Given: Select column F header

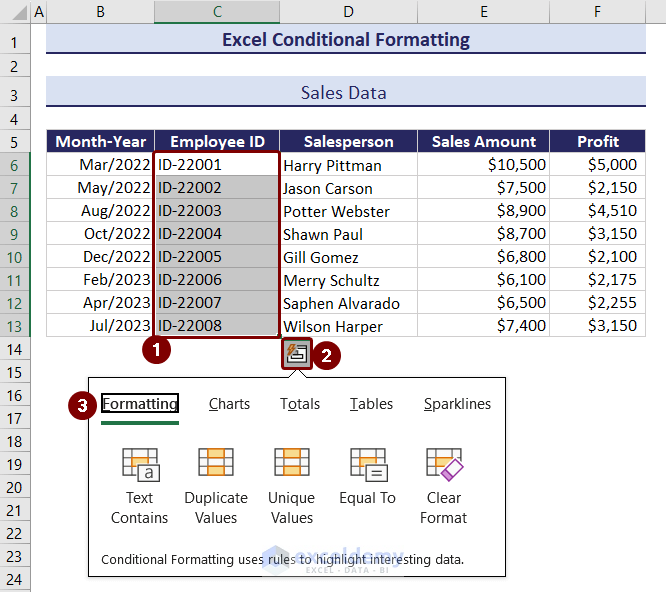Looking at the screenshot, I should (597, 11).
